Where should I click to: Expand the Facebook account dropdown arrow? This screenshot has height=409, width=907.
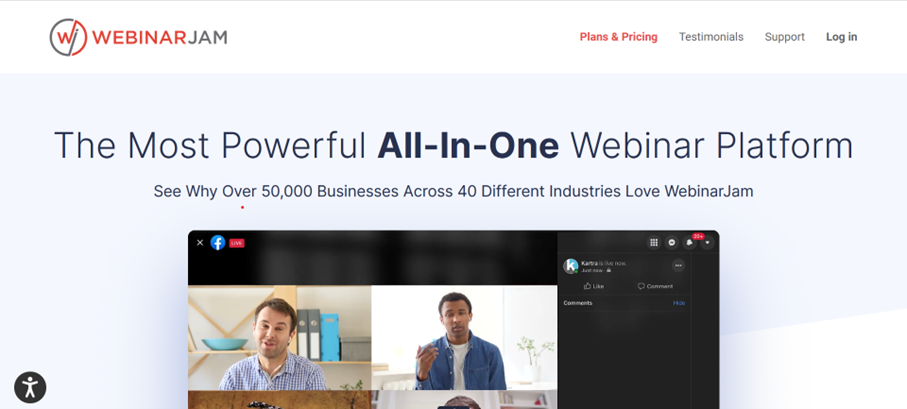pyautogui.click(x=707, y=242)
